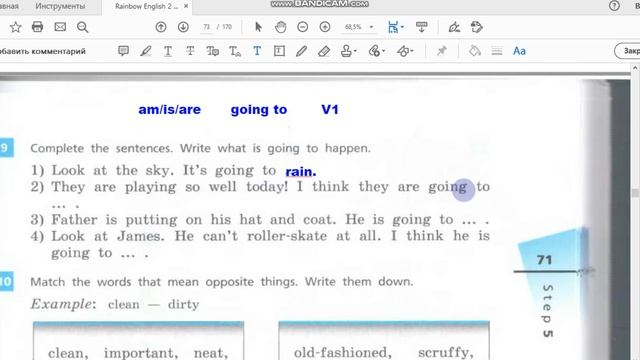Send the file by email envelope icon
Screen dimensions: 640x360
click(x=60, y=27)
